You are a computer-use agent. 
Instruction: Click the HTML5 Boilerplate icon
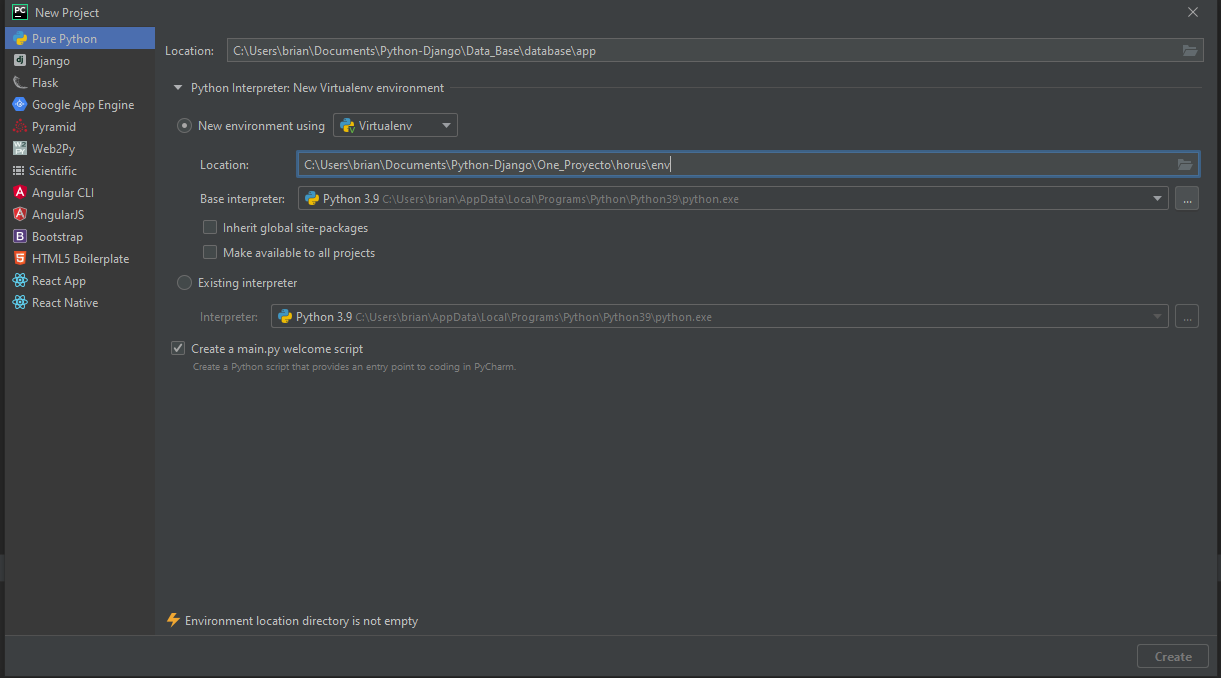pyautogui.click(x=20, y=259)
